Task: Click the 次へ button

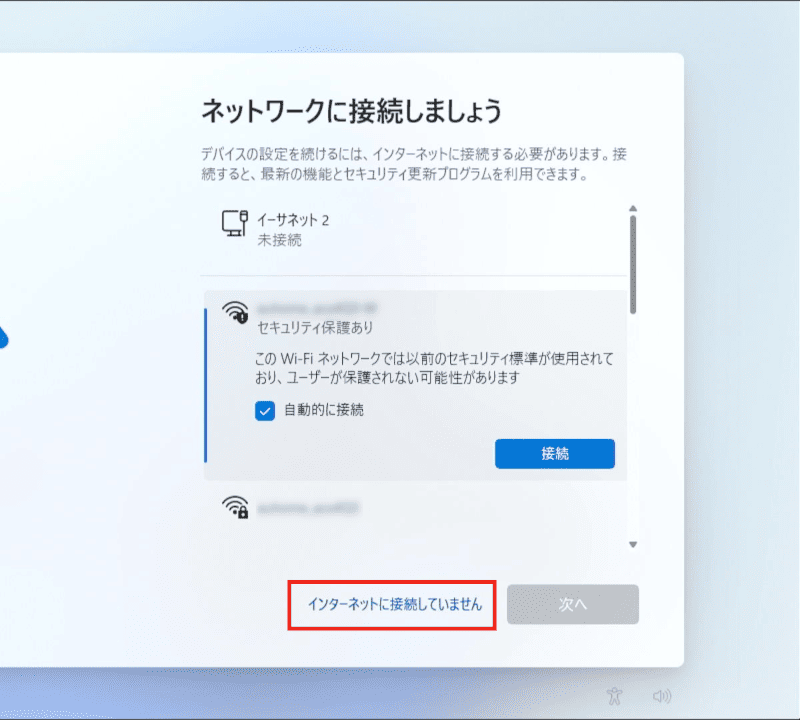Action: 572,604
